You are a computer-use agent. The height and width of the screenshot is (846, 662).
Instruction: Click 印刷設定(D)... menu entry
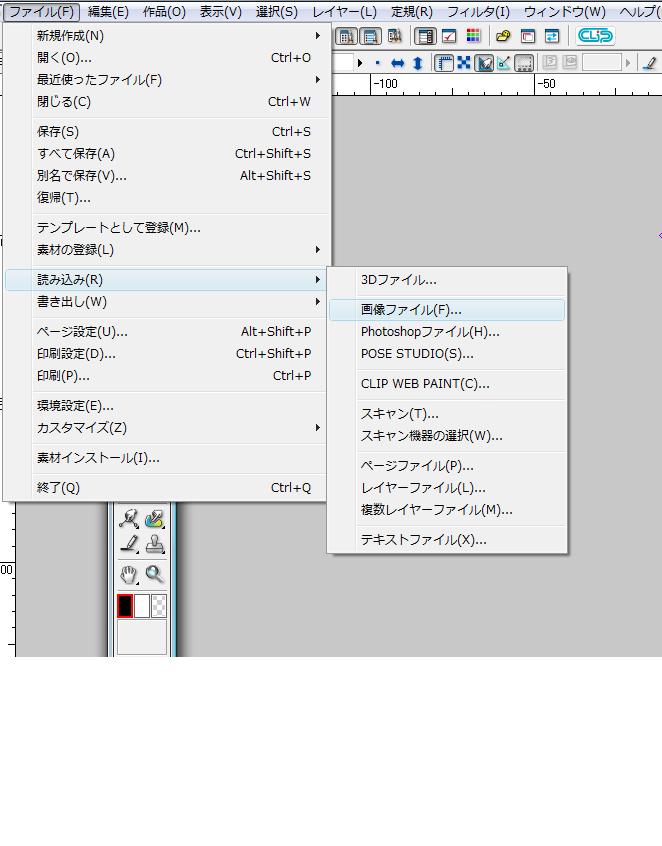pos(167,354)
